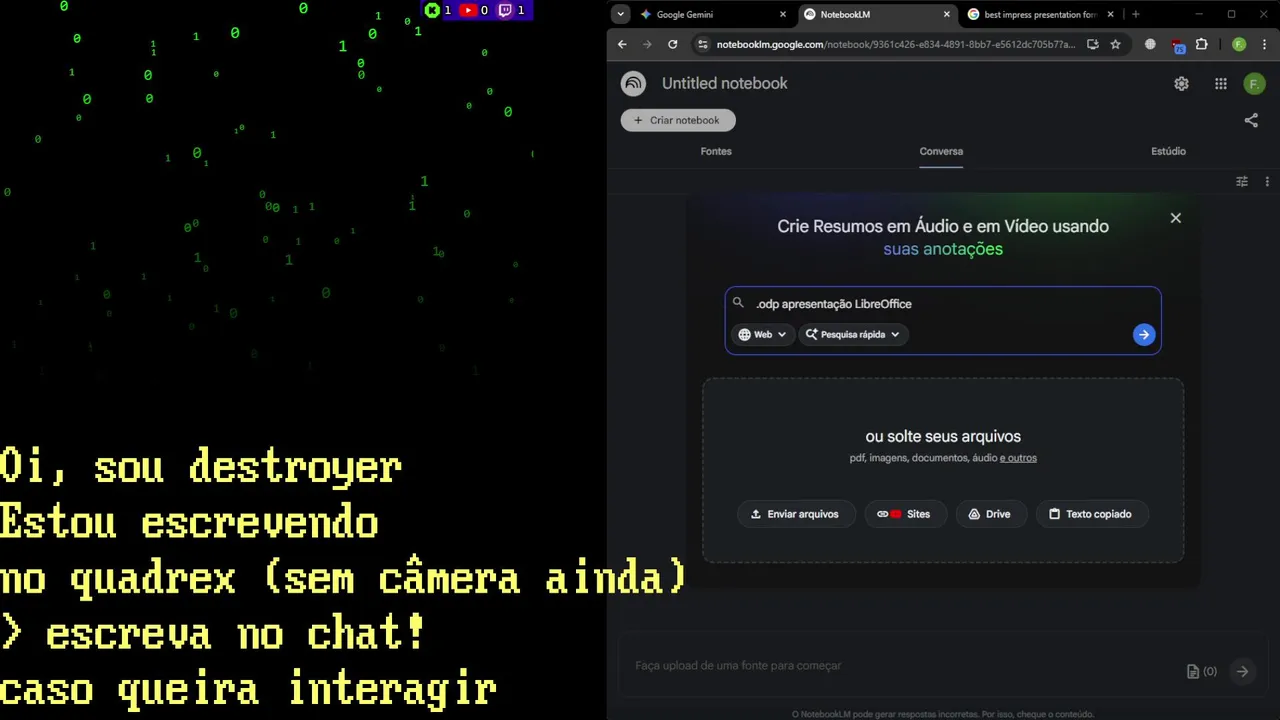The height and width of the screenshot is (720, 1280).
Task: Open NotebookLM settings gear
Action: tap(1181, 84)
